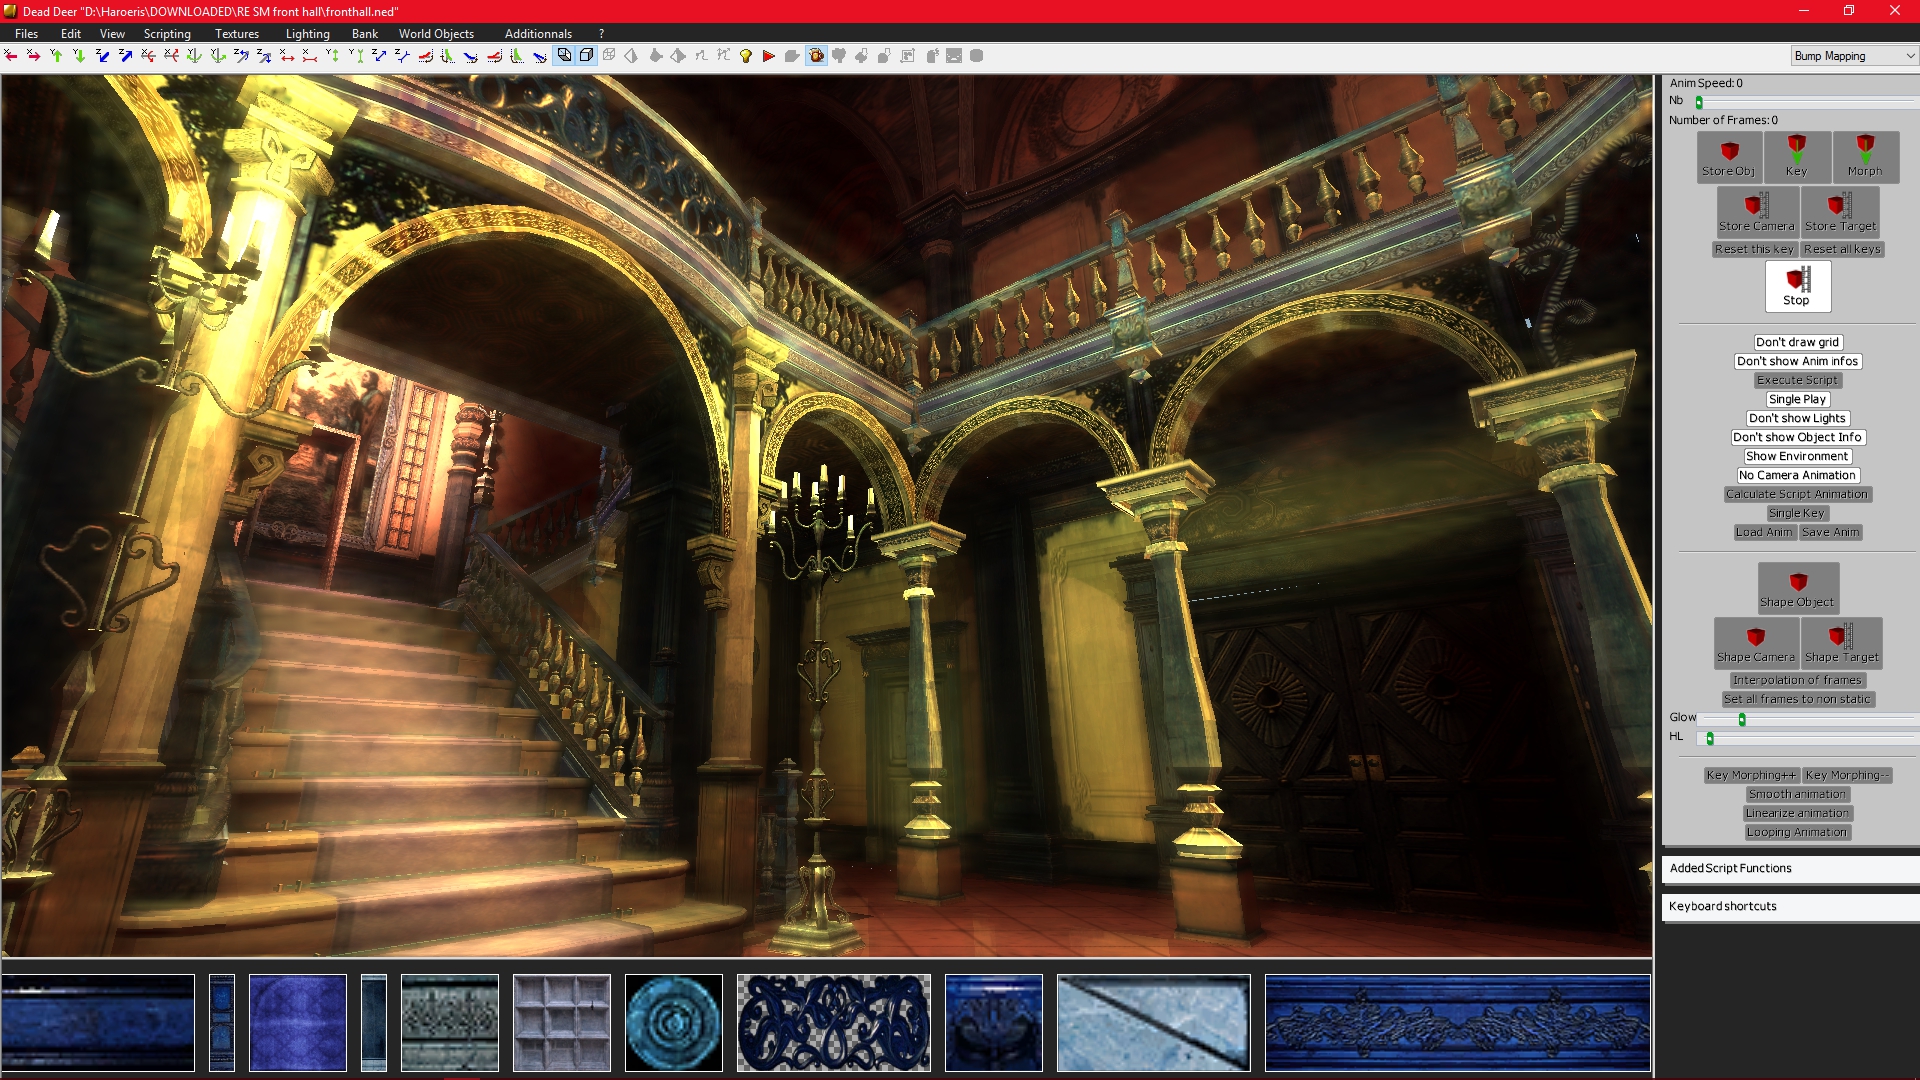Click the Reset all keys button
The image size is (1920, 1080).
point(1842,249)
